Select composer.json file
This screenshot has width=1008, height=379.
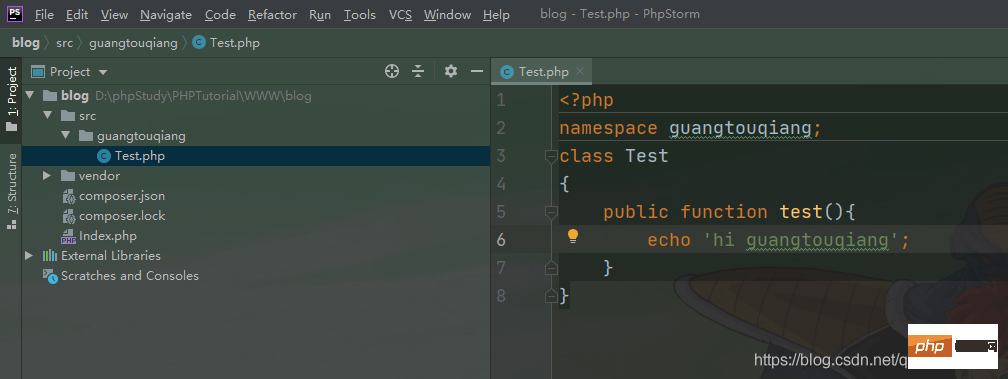pyautogui.click(x=122, y=196)
